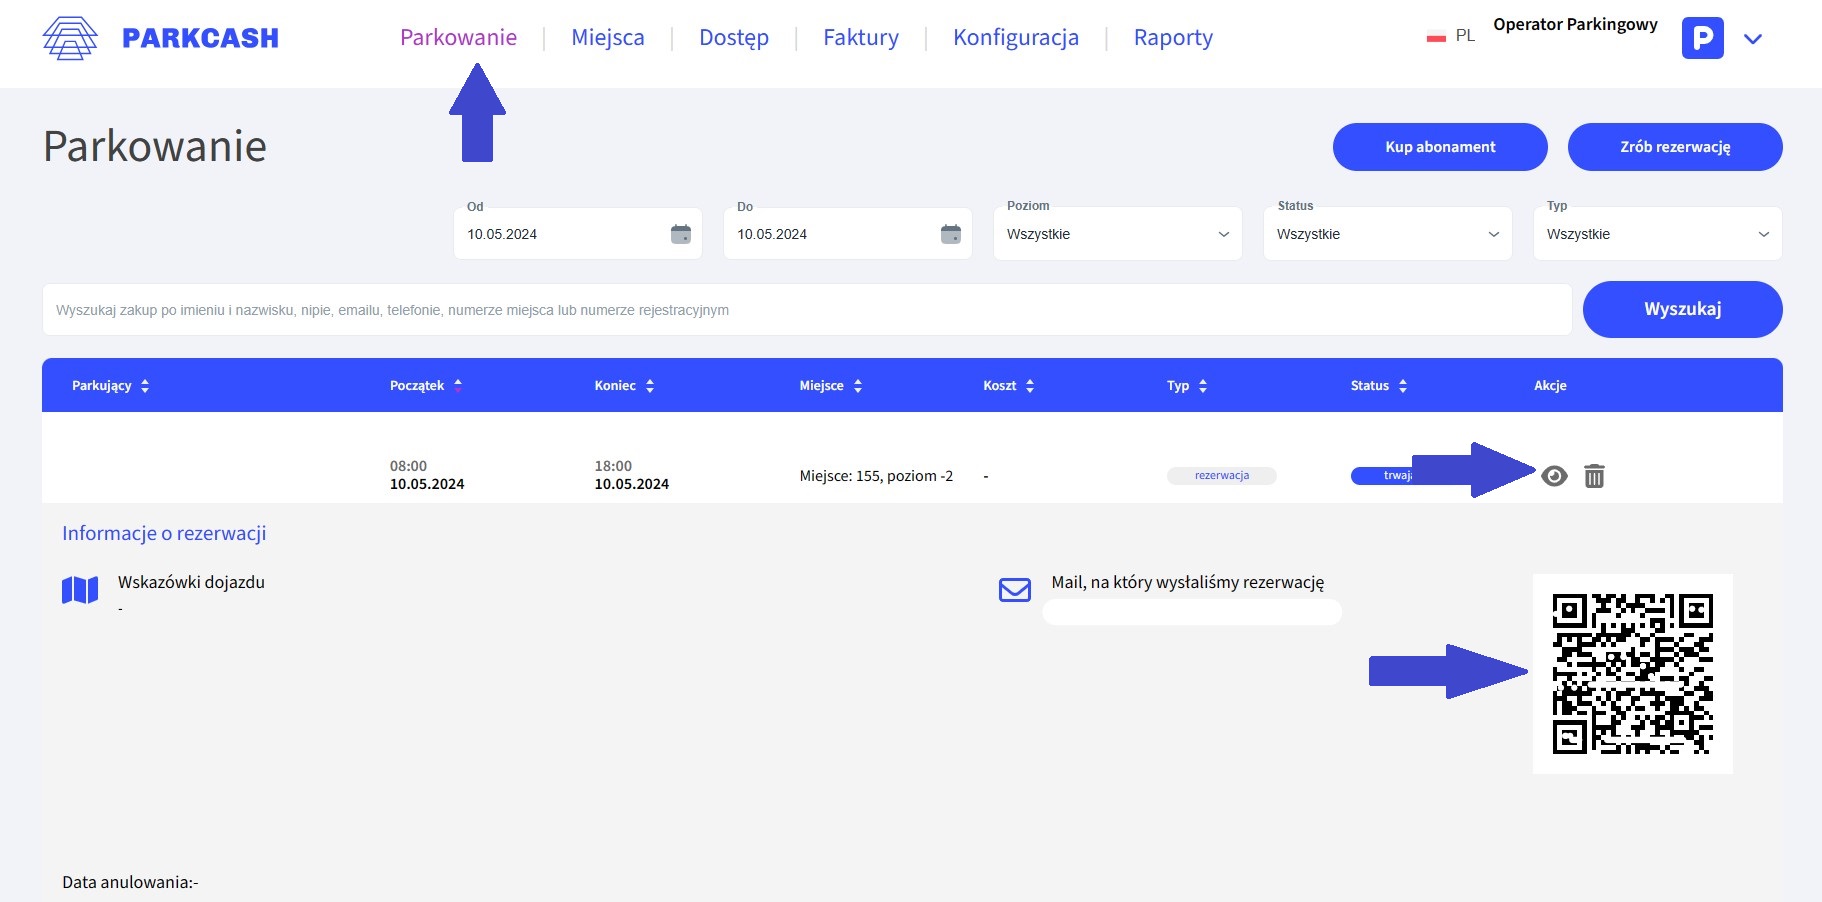The width and height of the screenshot is (1822, 902).
Task: Go to the Miejsca menu tab
Action: click(608, 38)
